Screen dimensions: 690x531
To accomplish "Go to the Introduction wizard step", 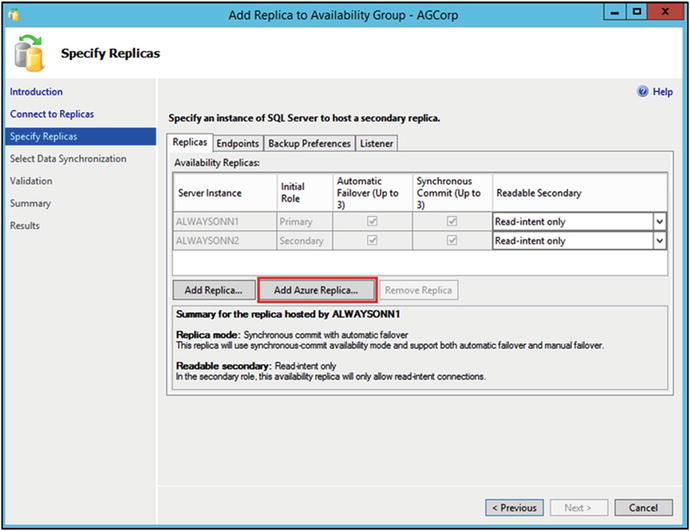I will (36, 92).
